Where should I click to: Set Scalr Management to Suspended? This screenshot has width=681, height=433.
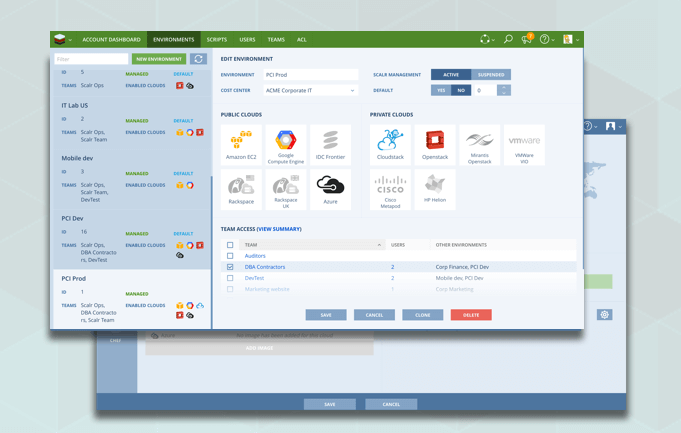491,74
